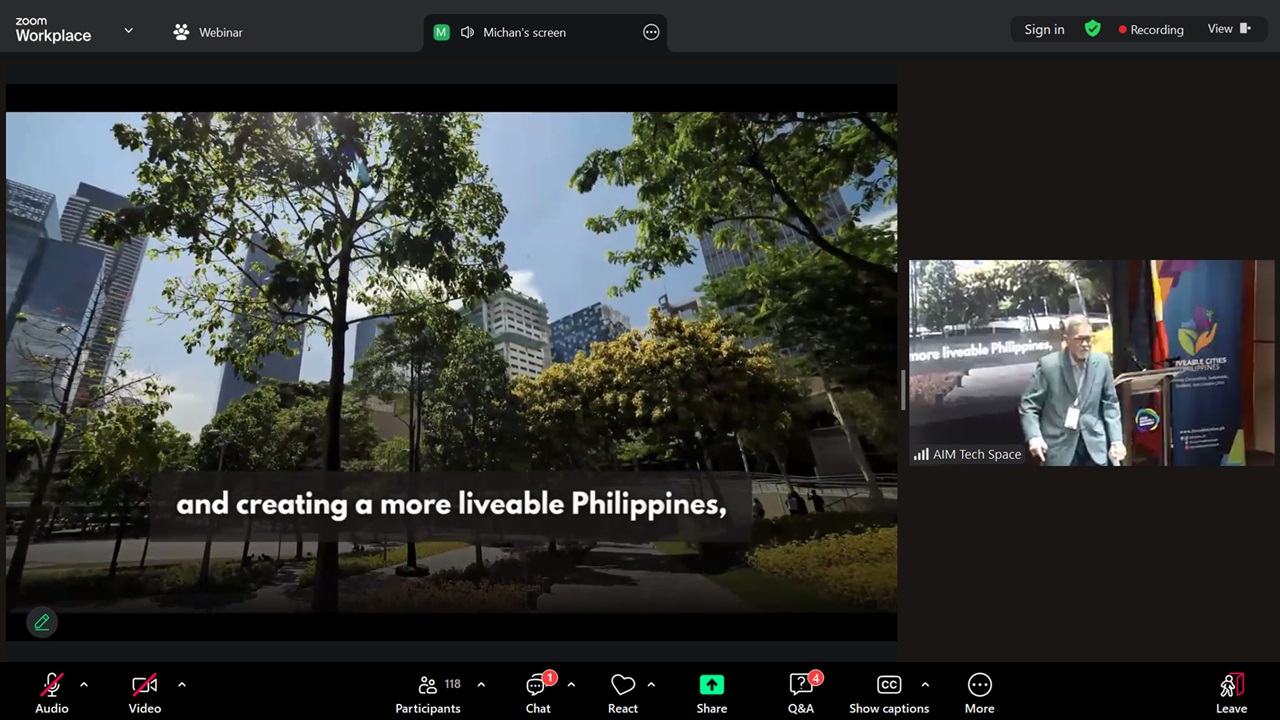Expand Zoom Workplace dropdown chevron
The image size is (1280, 720).
click(x=128, y=31)
